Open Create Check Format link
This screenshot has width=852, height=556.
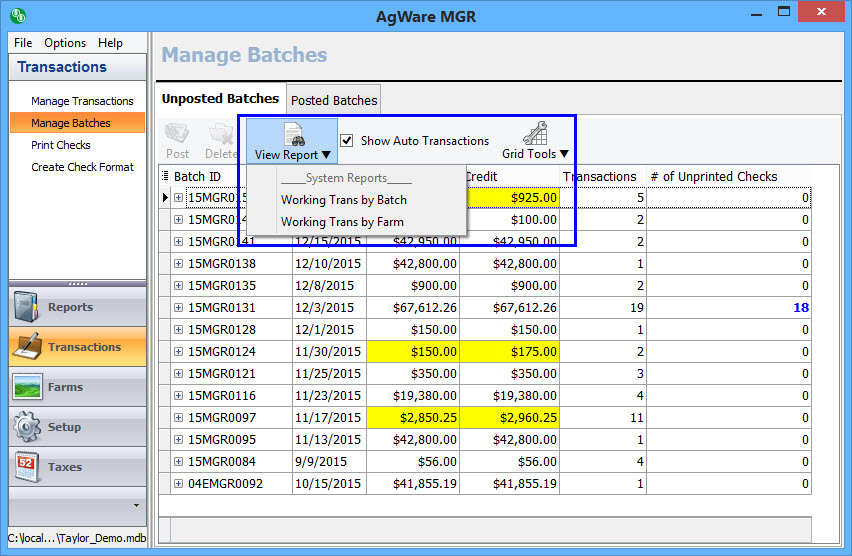(82, 167)
